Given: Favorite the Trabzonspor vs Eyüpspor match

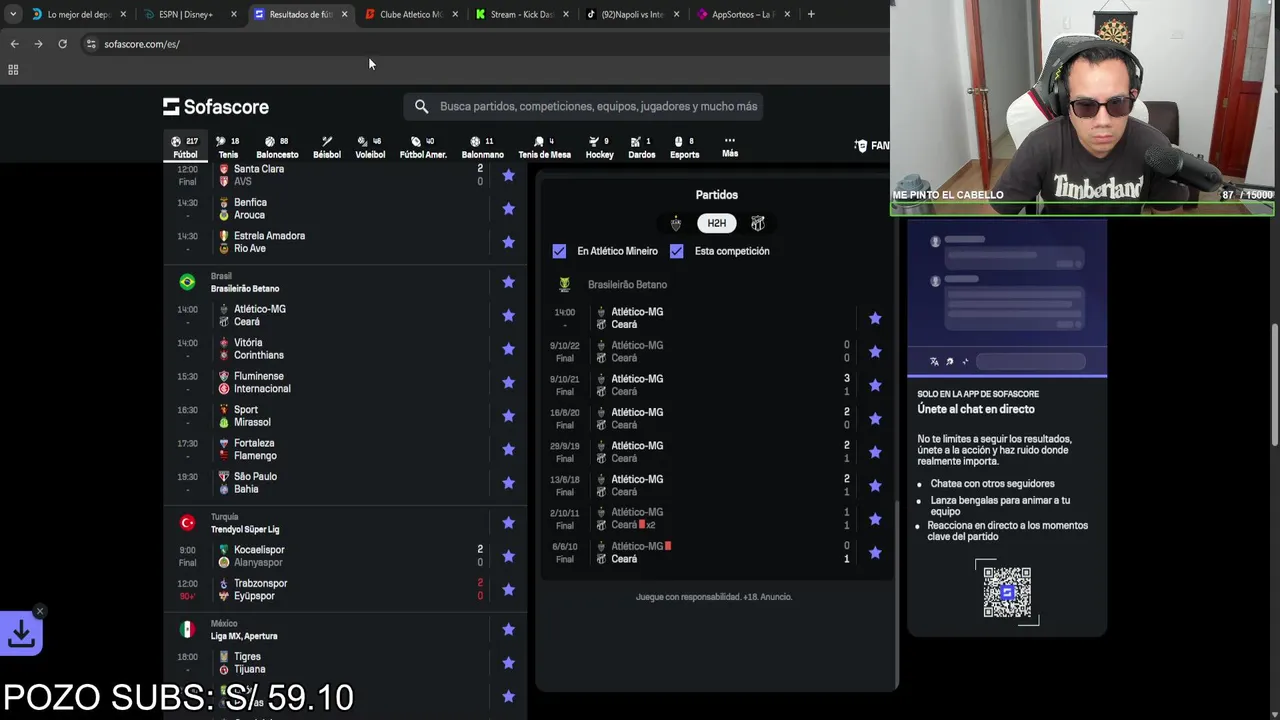Looking at the screenshot, I should [x=508, y=589].
